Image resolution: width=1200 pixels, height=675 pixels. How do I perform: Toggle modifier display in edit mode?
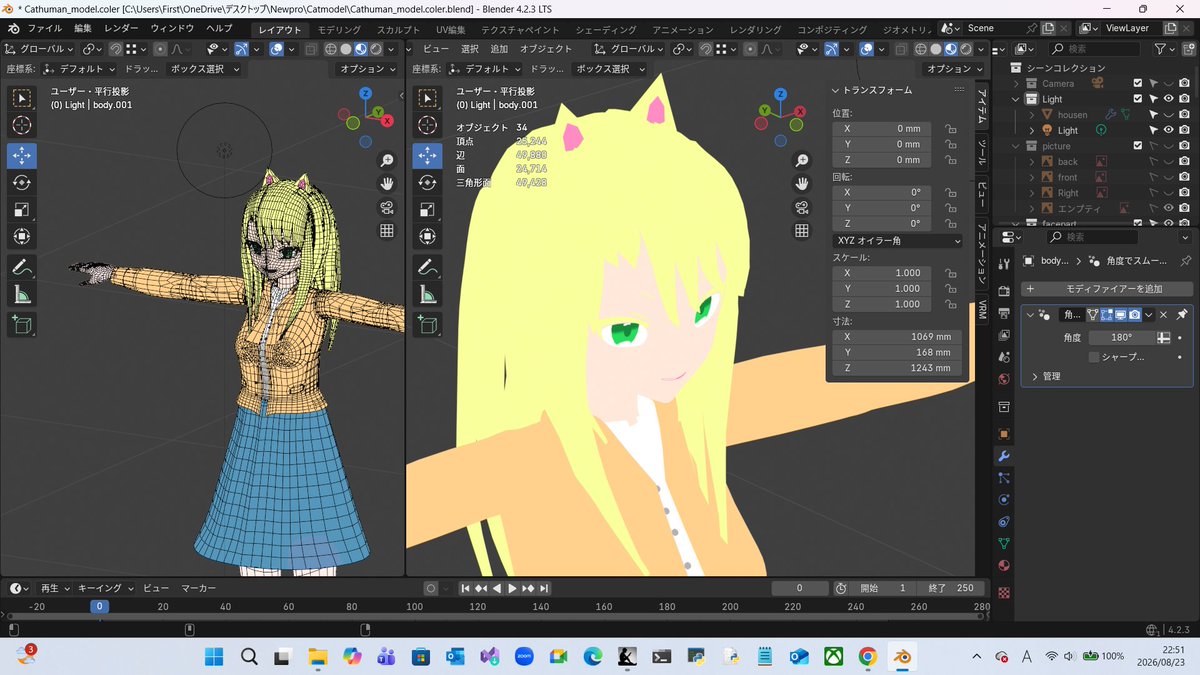[x=1107, y=314]
